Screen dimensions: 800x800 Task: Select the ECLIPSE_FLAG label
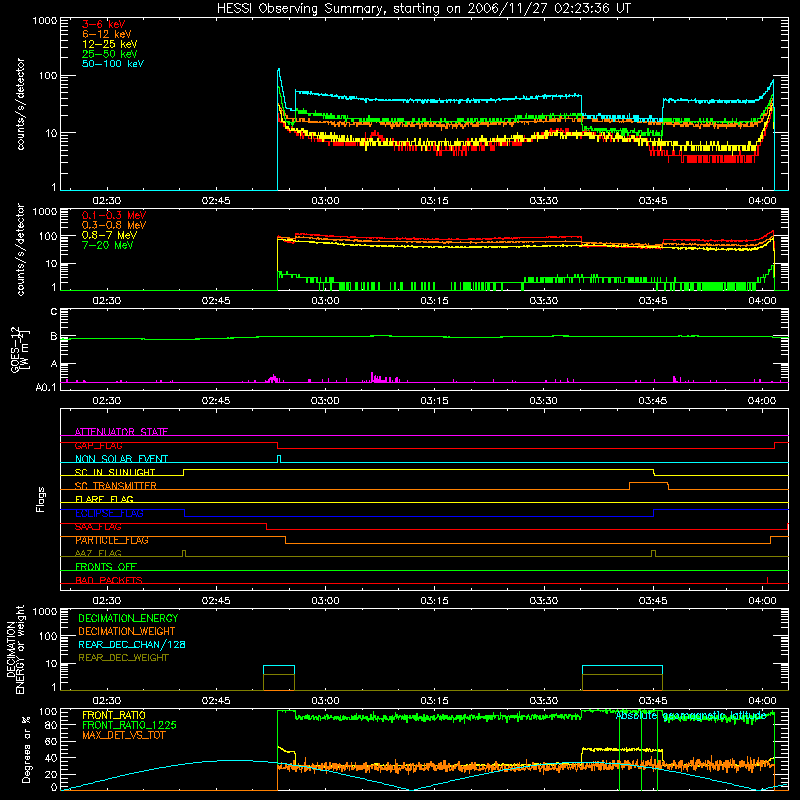(x=109, y=513)
